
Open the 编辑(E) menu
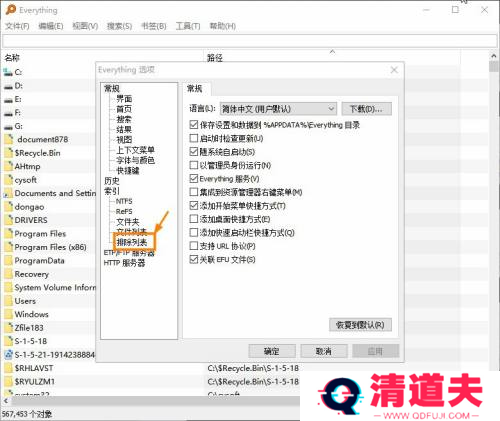(51, 26)
